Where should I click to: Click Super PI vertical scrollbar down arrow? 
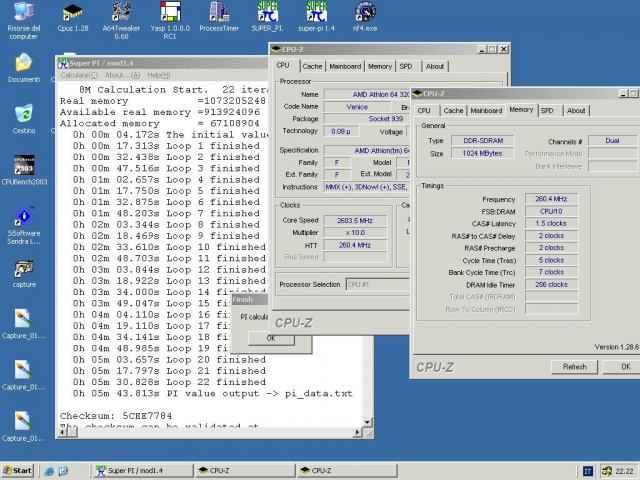(x=367, y=422)
